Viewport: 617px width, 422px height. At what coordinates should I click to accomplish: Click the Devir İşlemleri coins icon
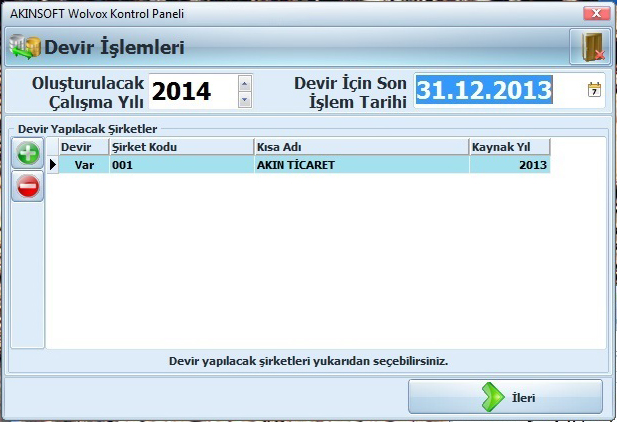point(25,47)
